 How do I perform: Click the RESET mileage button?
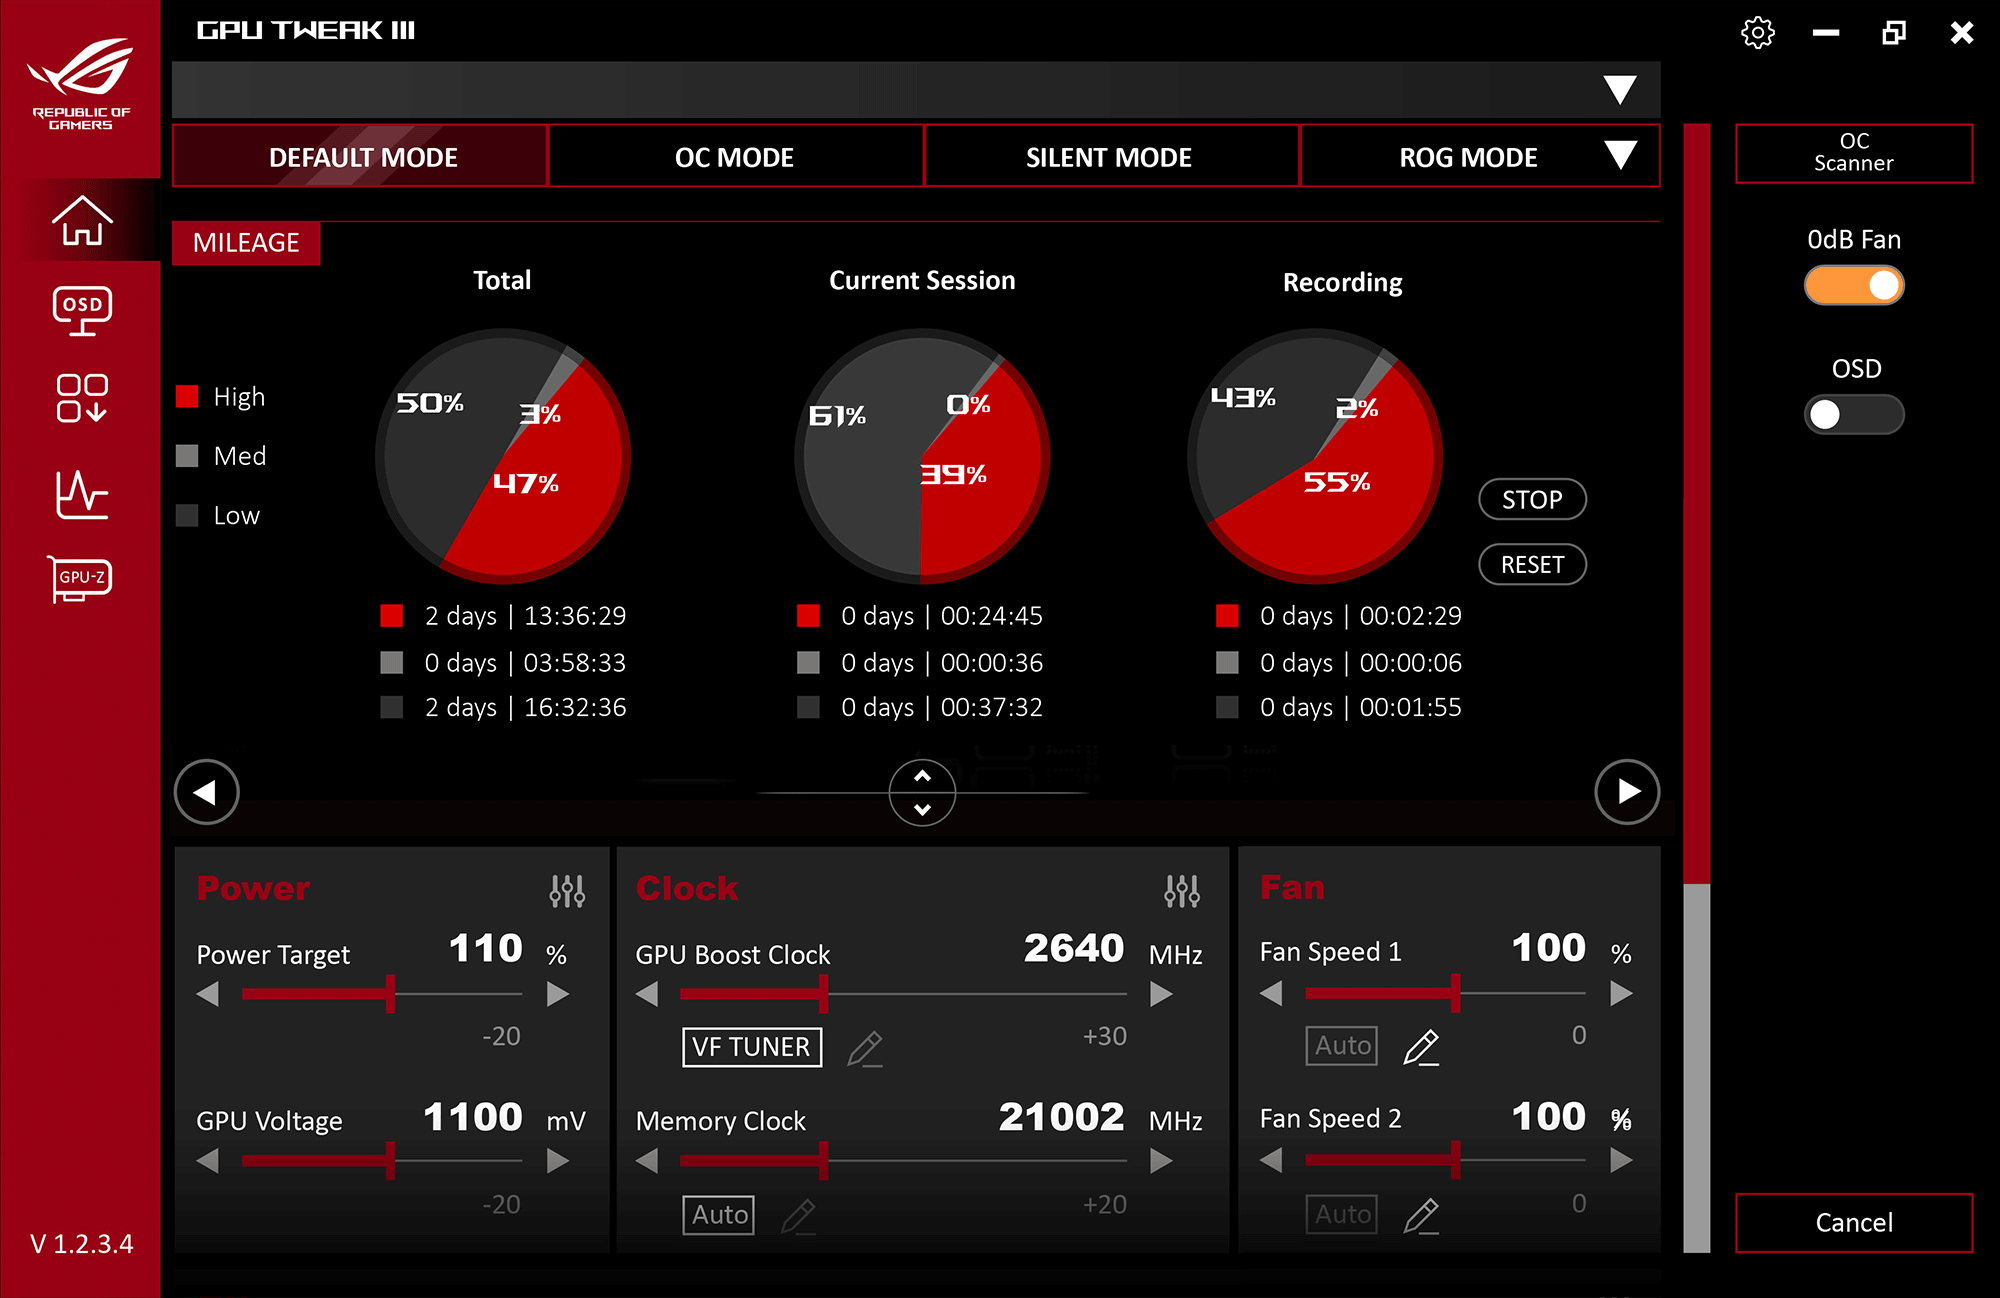pyautogui.click(x=1531, y=559)
